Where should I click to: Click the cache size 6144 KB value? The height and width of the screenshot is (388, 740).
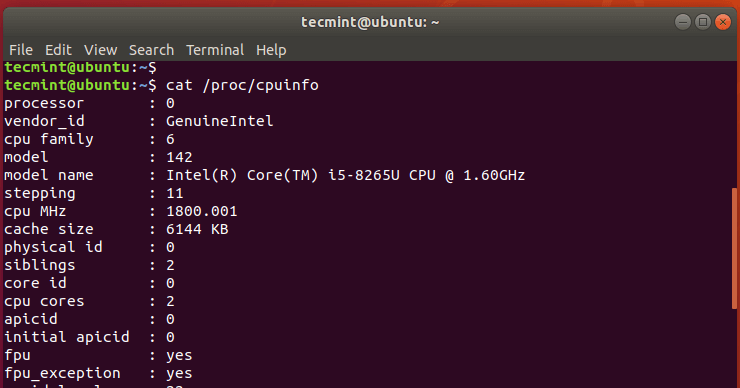(x=197, y=229)
